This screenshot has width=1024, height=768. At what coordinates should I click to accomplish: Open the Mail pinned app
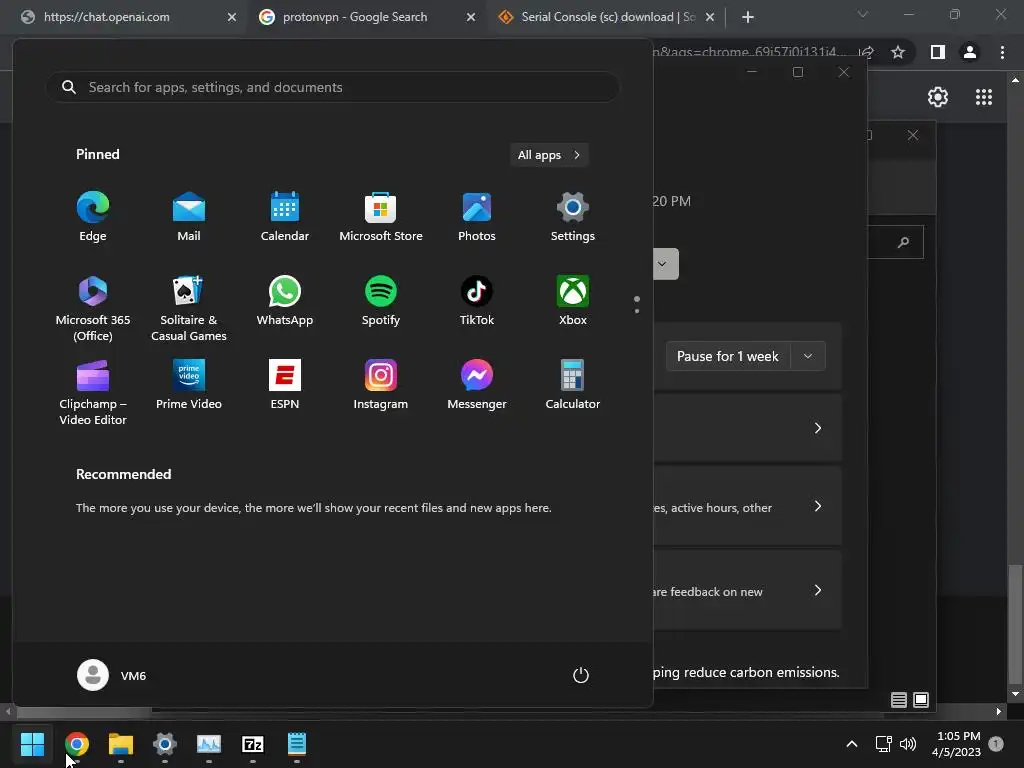click(x=189, y=217)
